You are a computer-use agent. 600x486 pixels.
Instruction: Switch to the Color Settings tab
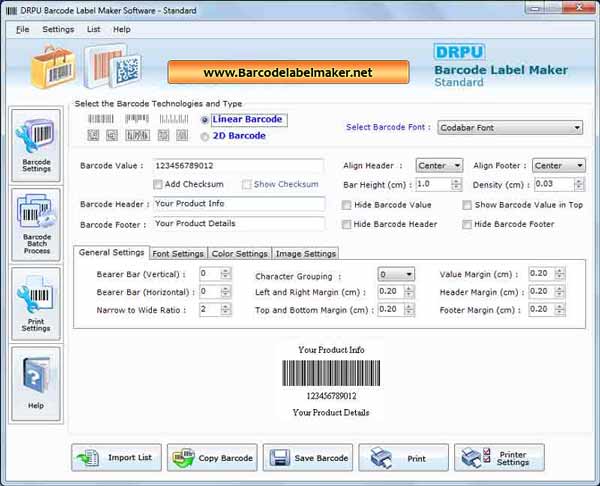(x=240, y=253)
